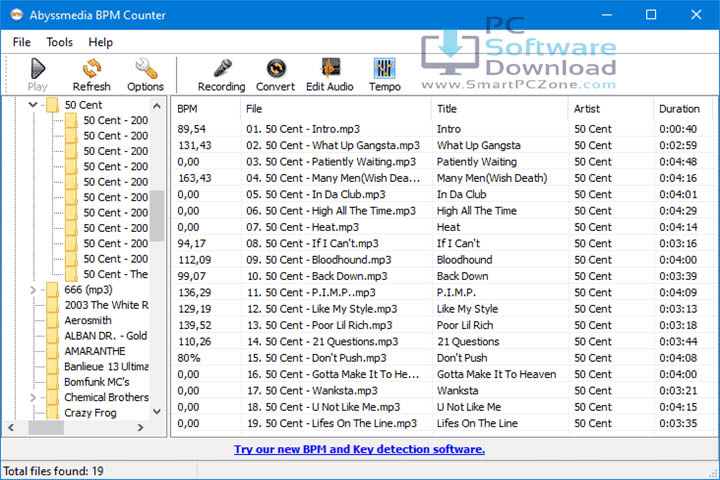Select the Crazy Frog folder icon
Screen dimensions: 720x480
click(53, 412)
